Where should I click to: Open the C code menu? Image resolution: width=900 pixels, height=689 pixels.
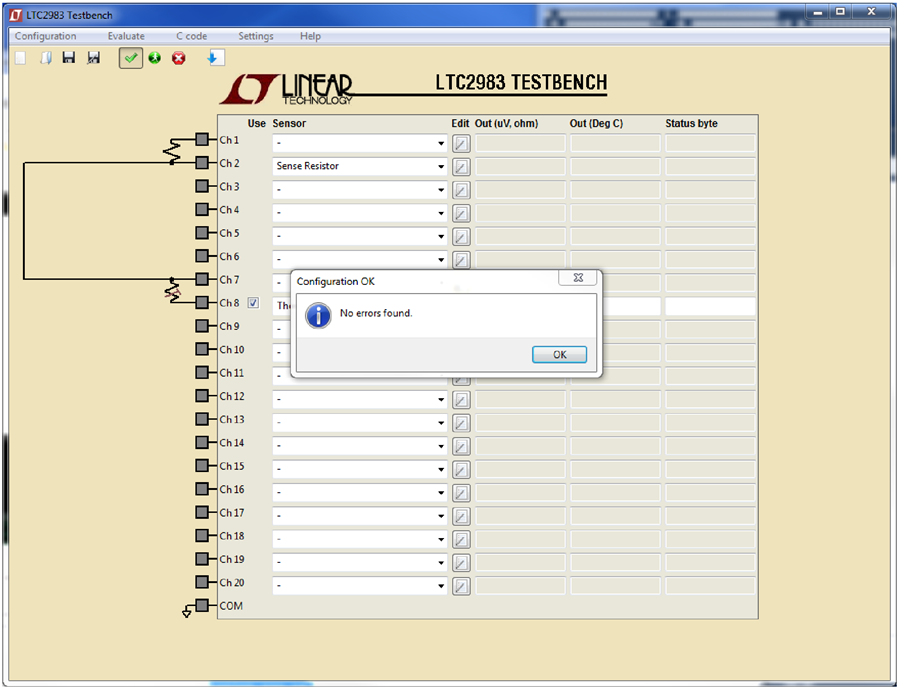191,36
